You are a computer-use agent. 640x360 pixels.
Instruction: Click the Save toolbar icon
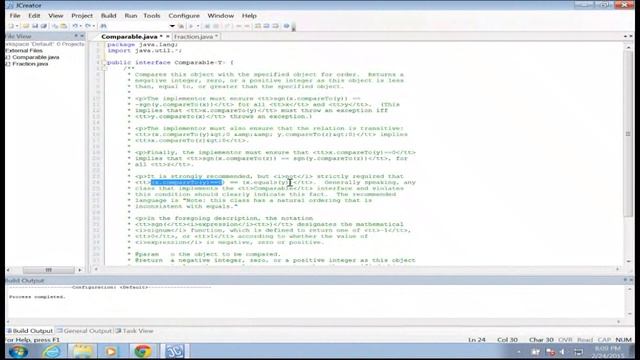pos(35,26)
